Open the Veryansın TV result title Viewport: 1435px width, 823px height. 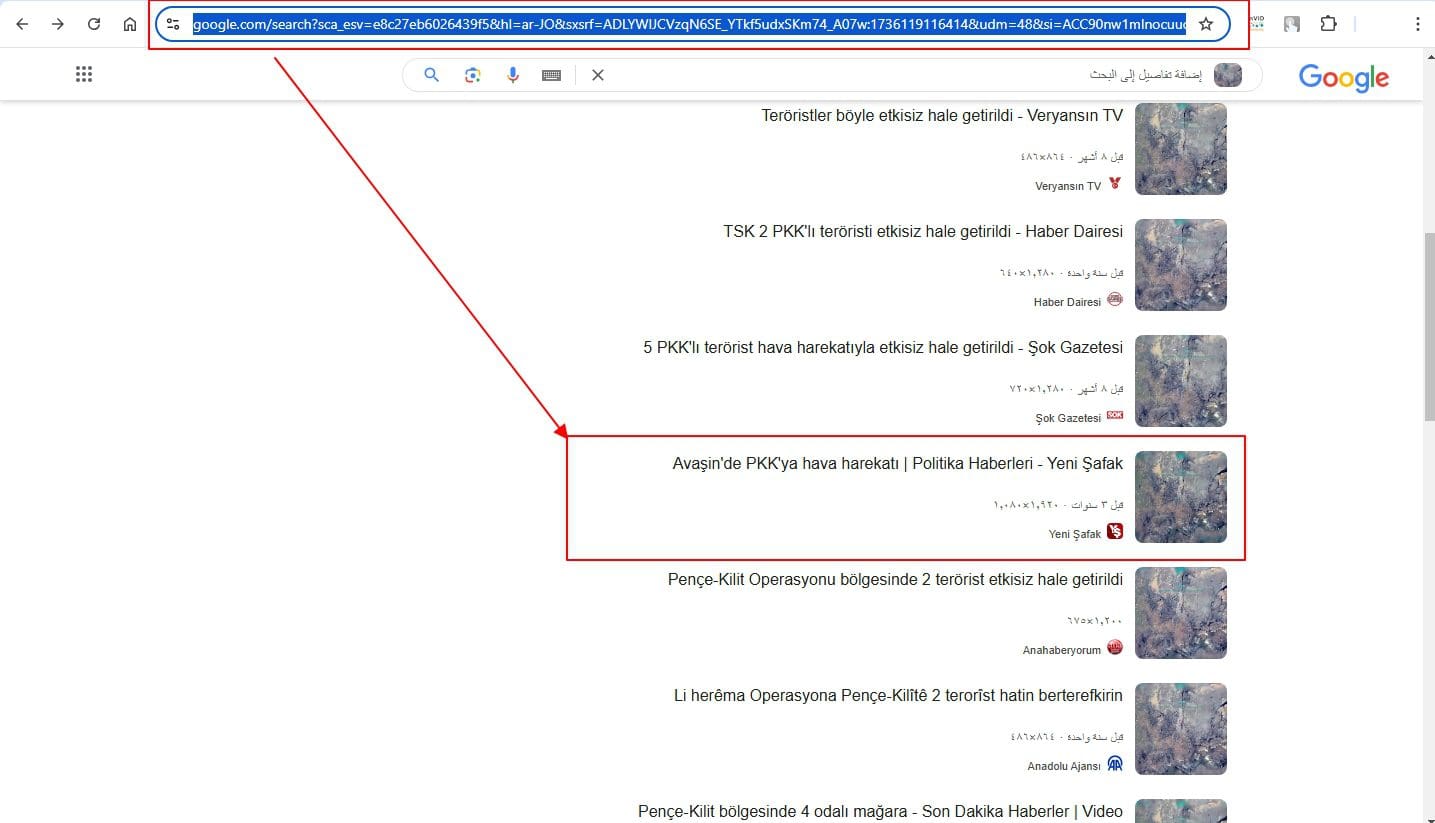tap(942, 116)
